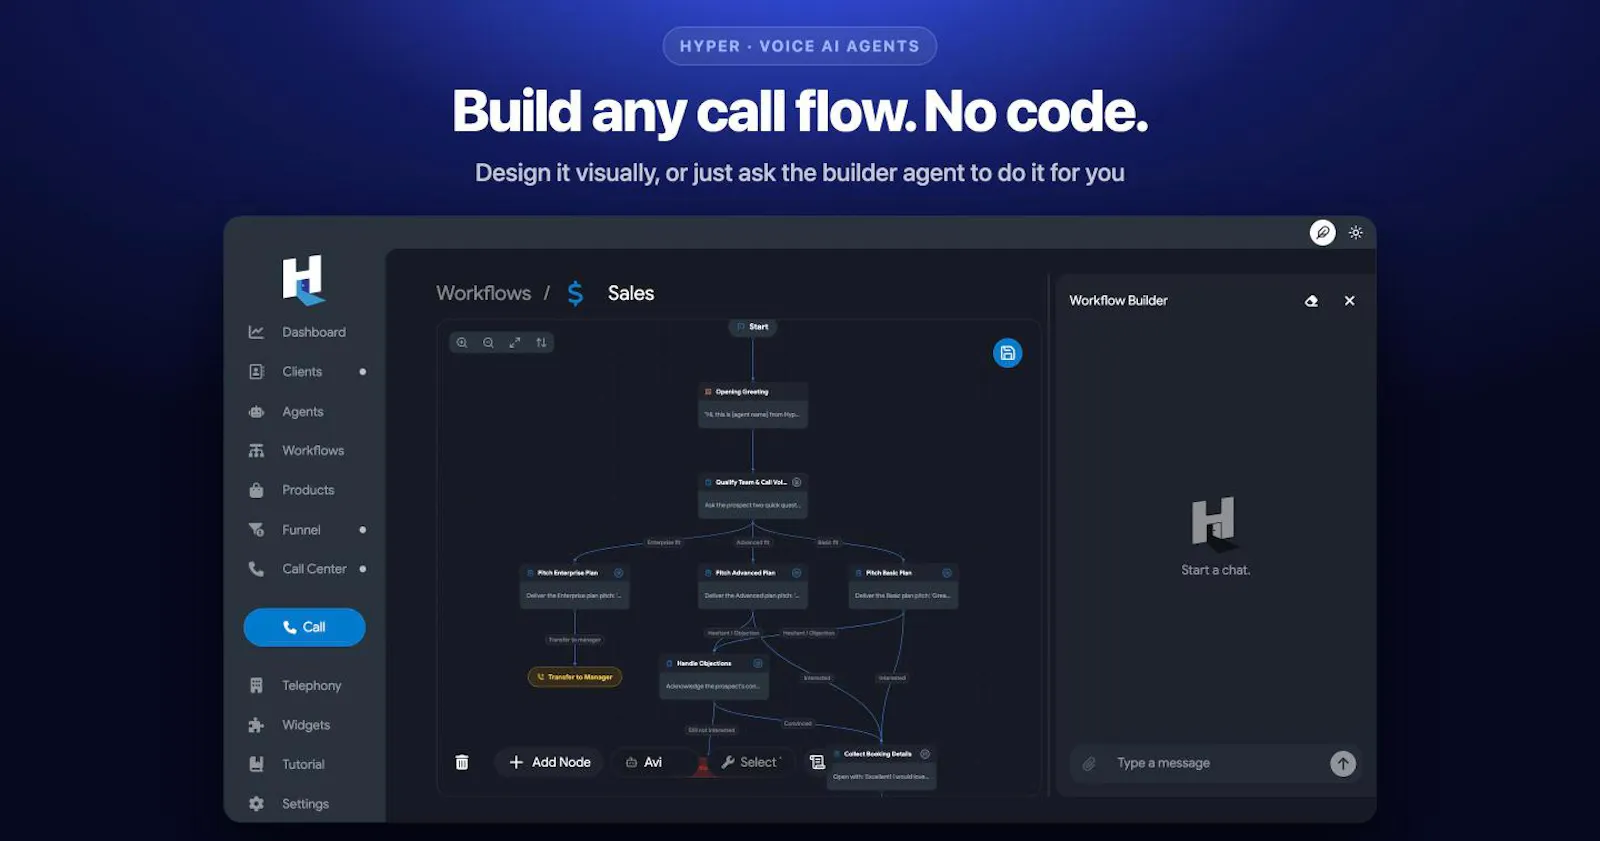Zoom in on the workflow canvas
Image resolution: width=1600 pixels, height=841 pixels.
pyautogui.click(x=462, y=343)
